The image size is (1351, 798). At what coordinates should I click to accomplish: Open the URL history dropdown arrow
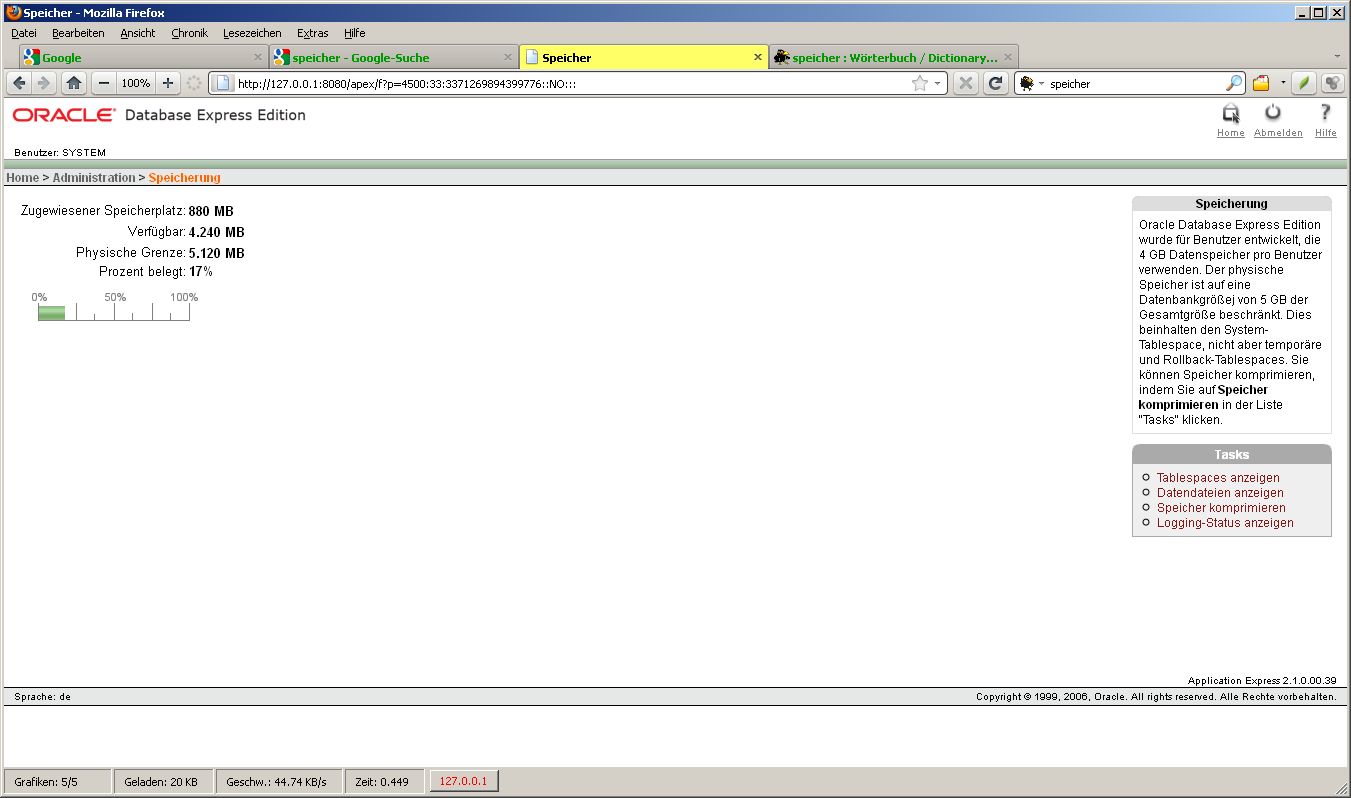pos(938,84)
